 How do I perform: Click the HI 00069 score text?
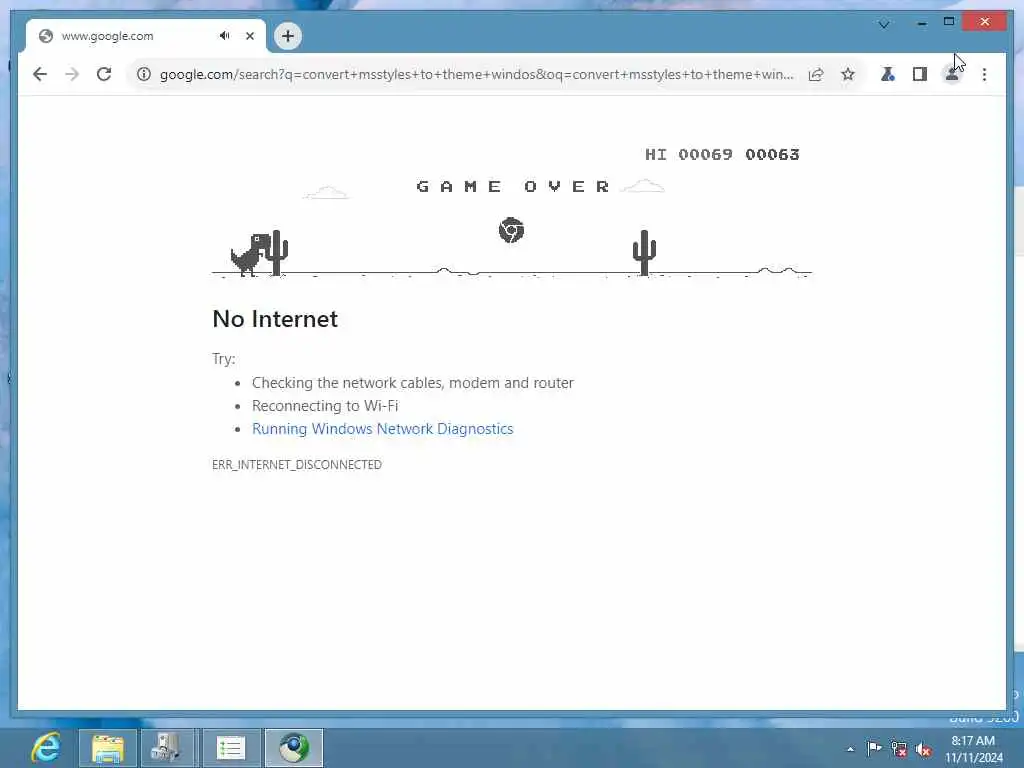(688, 155)
